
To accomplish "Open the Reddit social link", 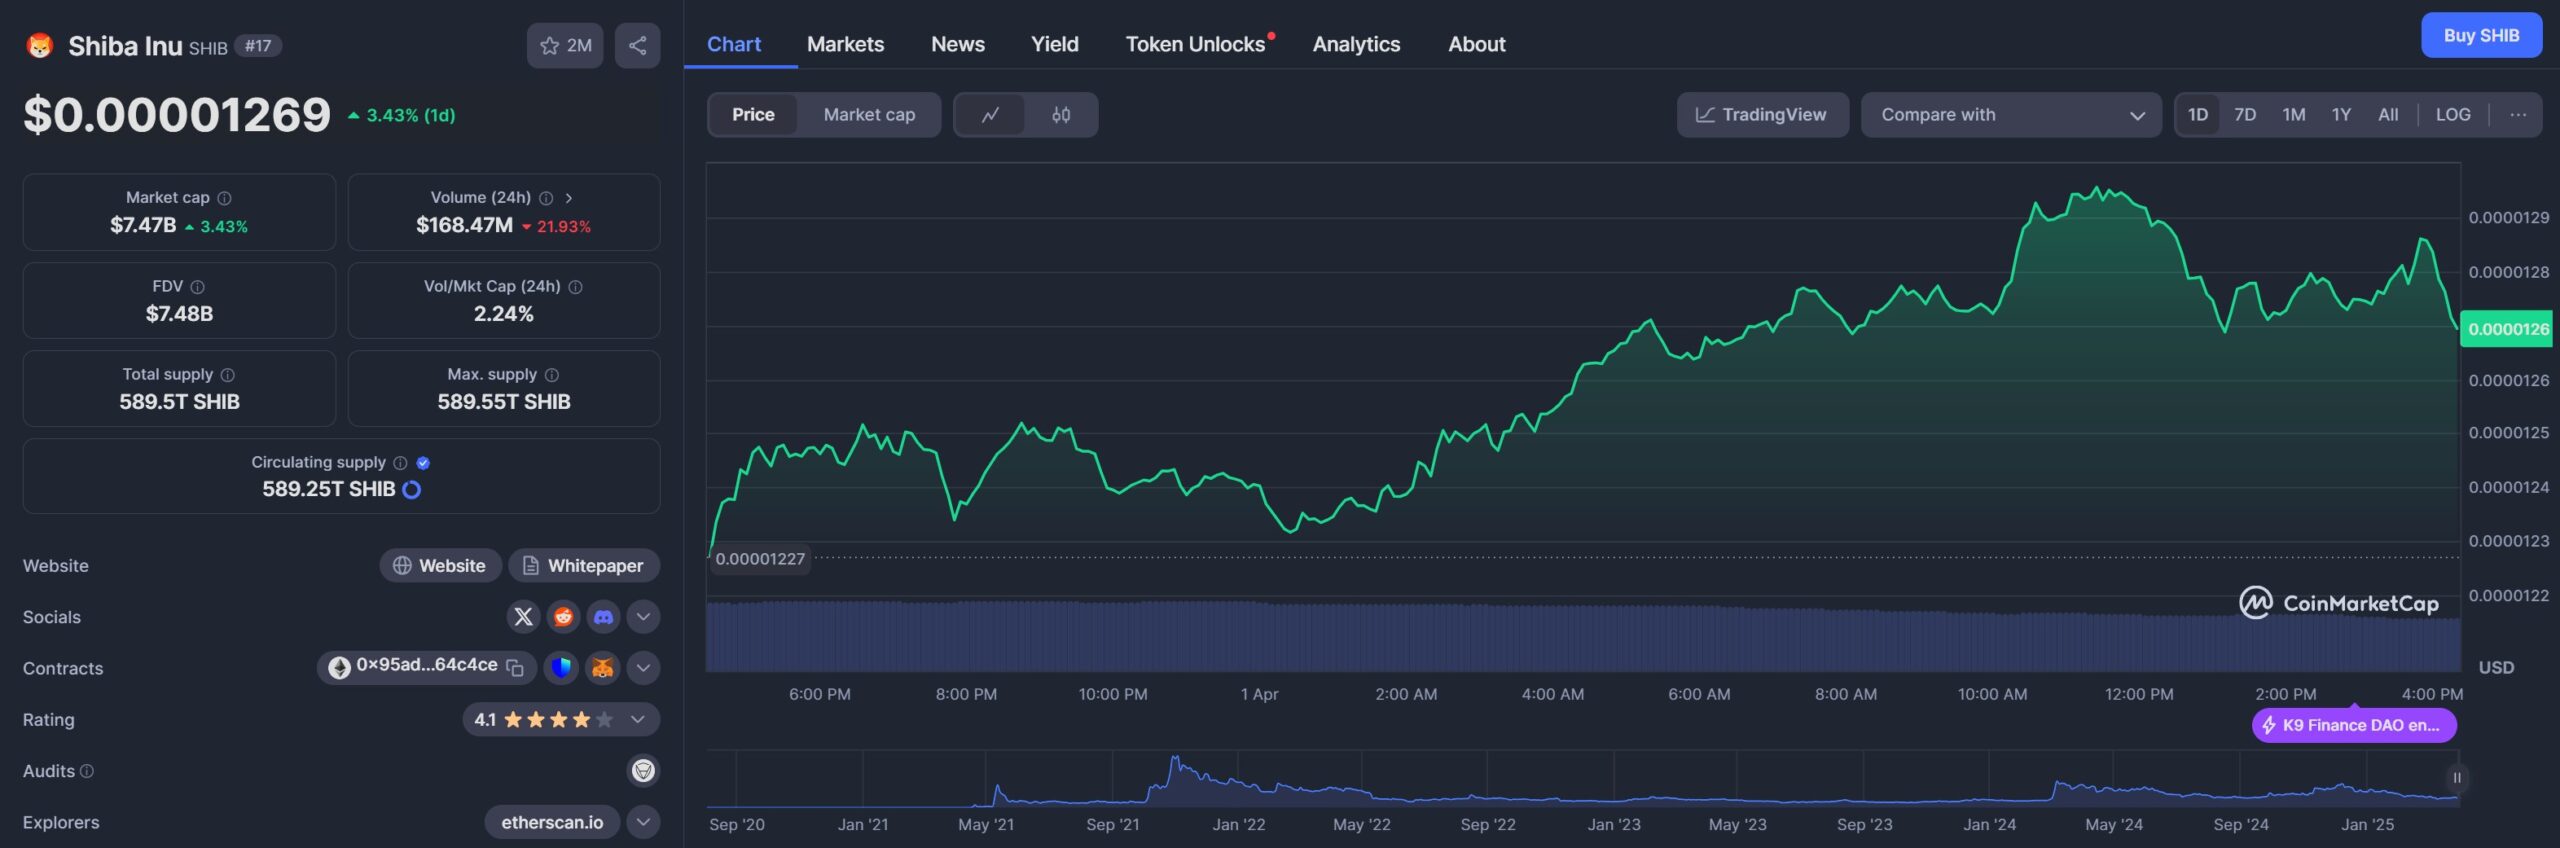I will point(563,617).
